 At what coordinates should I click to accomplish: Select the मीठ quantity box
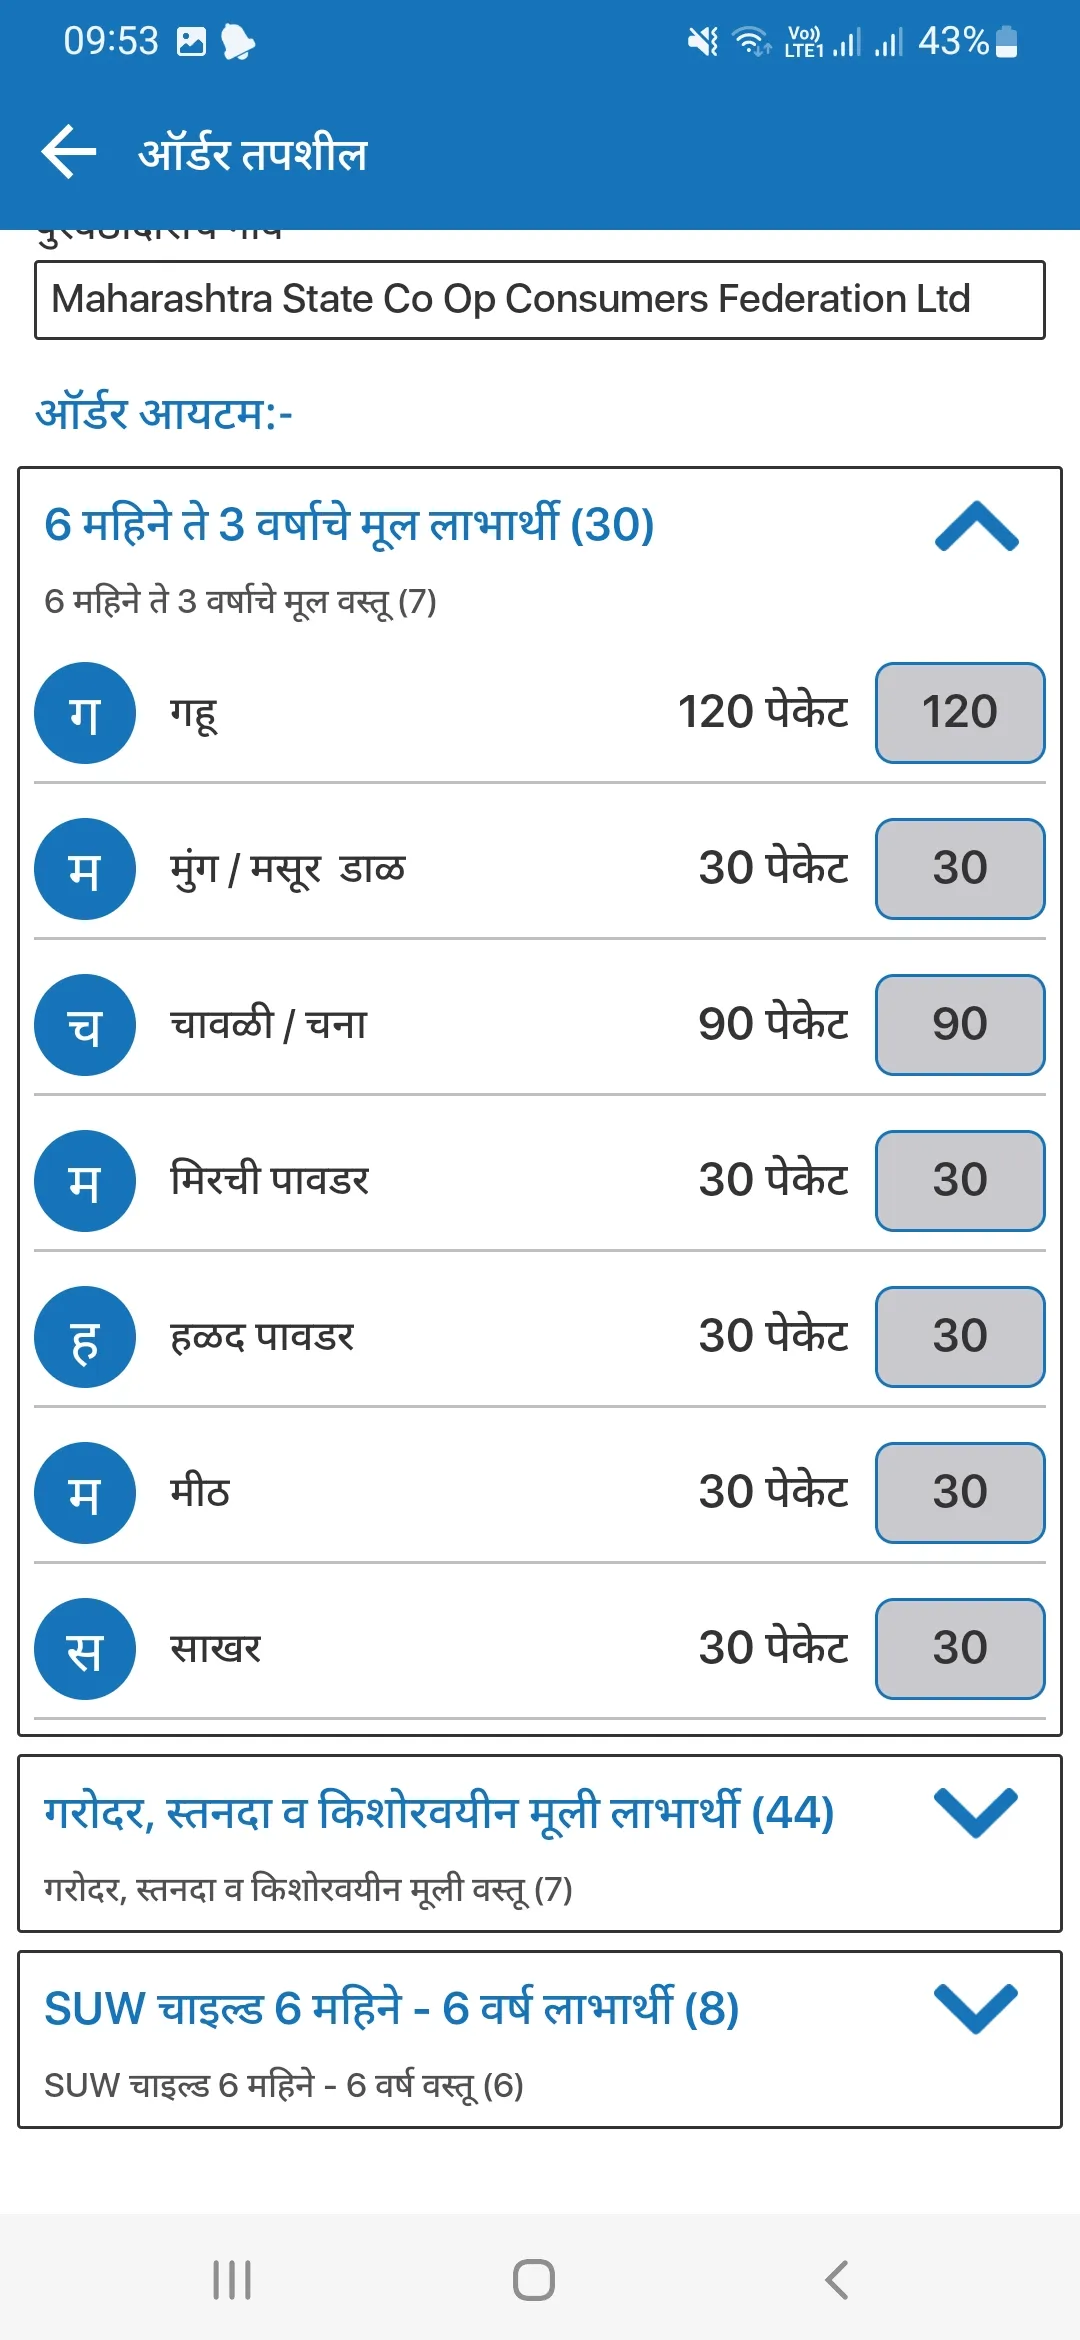click(x=960, y=1493)
